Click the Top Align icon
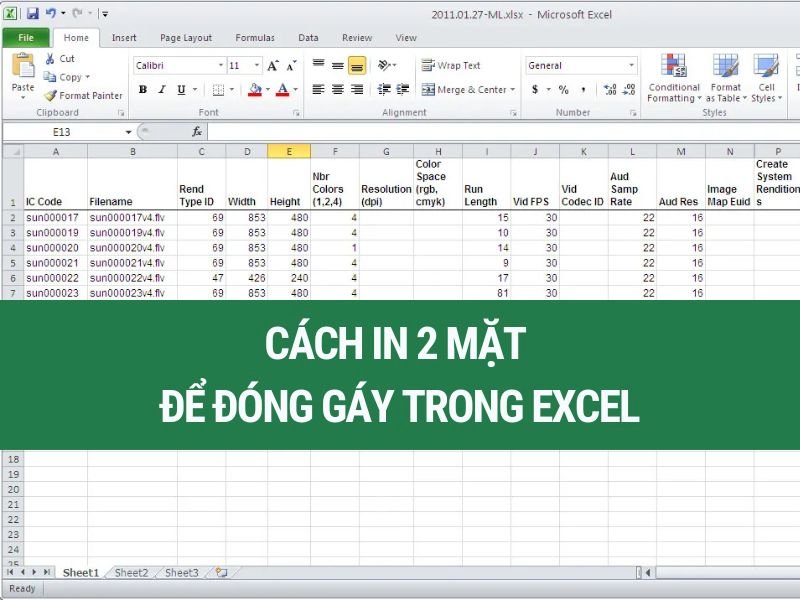The height and width of the screenshot is (600, 800). tap(318, 65)
